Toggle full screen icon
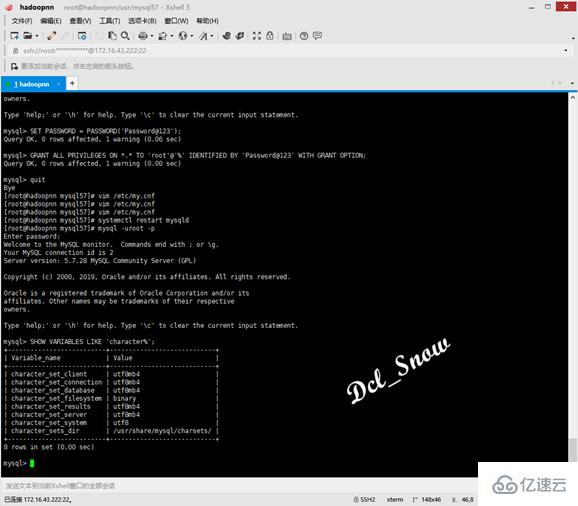Screen dimensions: 578x506 click(x=257, y=35)
